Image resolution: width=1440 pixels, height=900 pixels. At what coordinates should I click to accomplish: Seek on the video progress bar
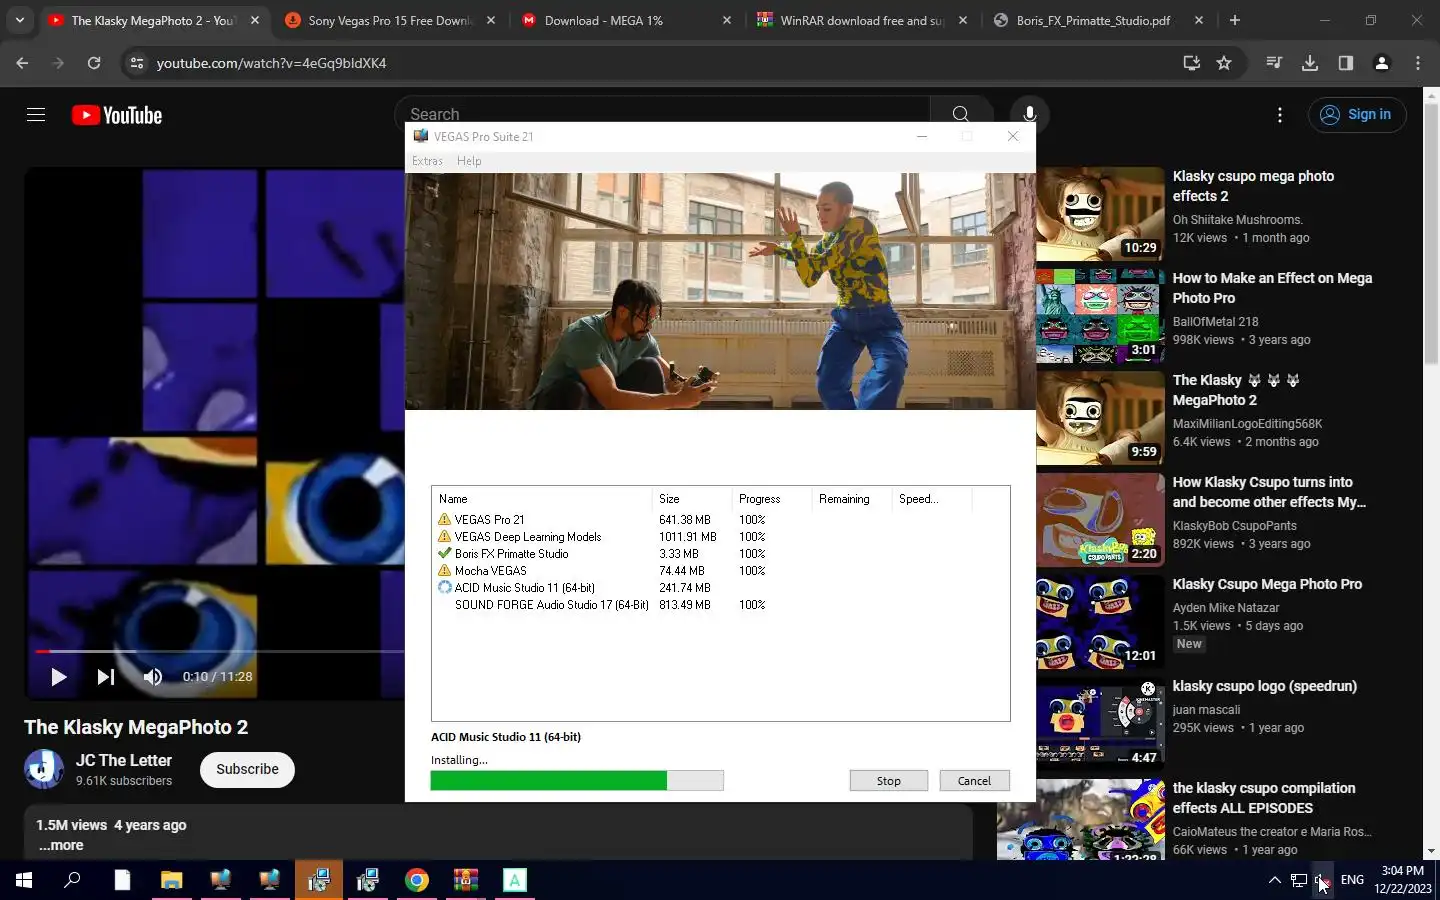pos(220,651)
